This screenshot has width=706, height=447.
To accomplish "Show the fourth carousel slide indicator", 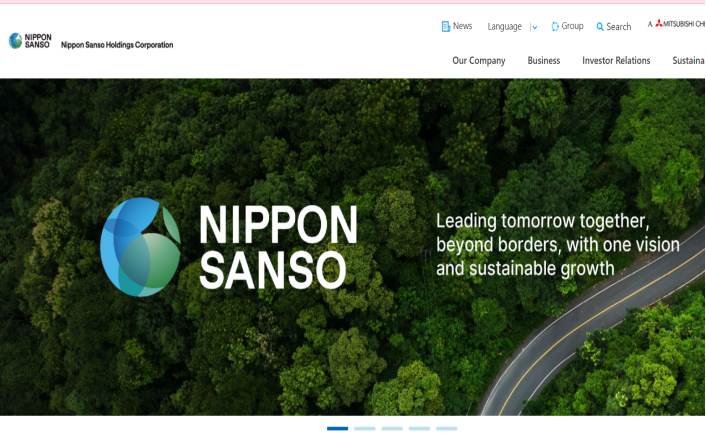I will tap(419, 428).
